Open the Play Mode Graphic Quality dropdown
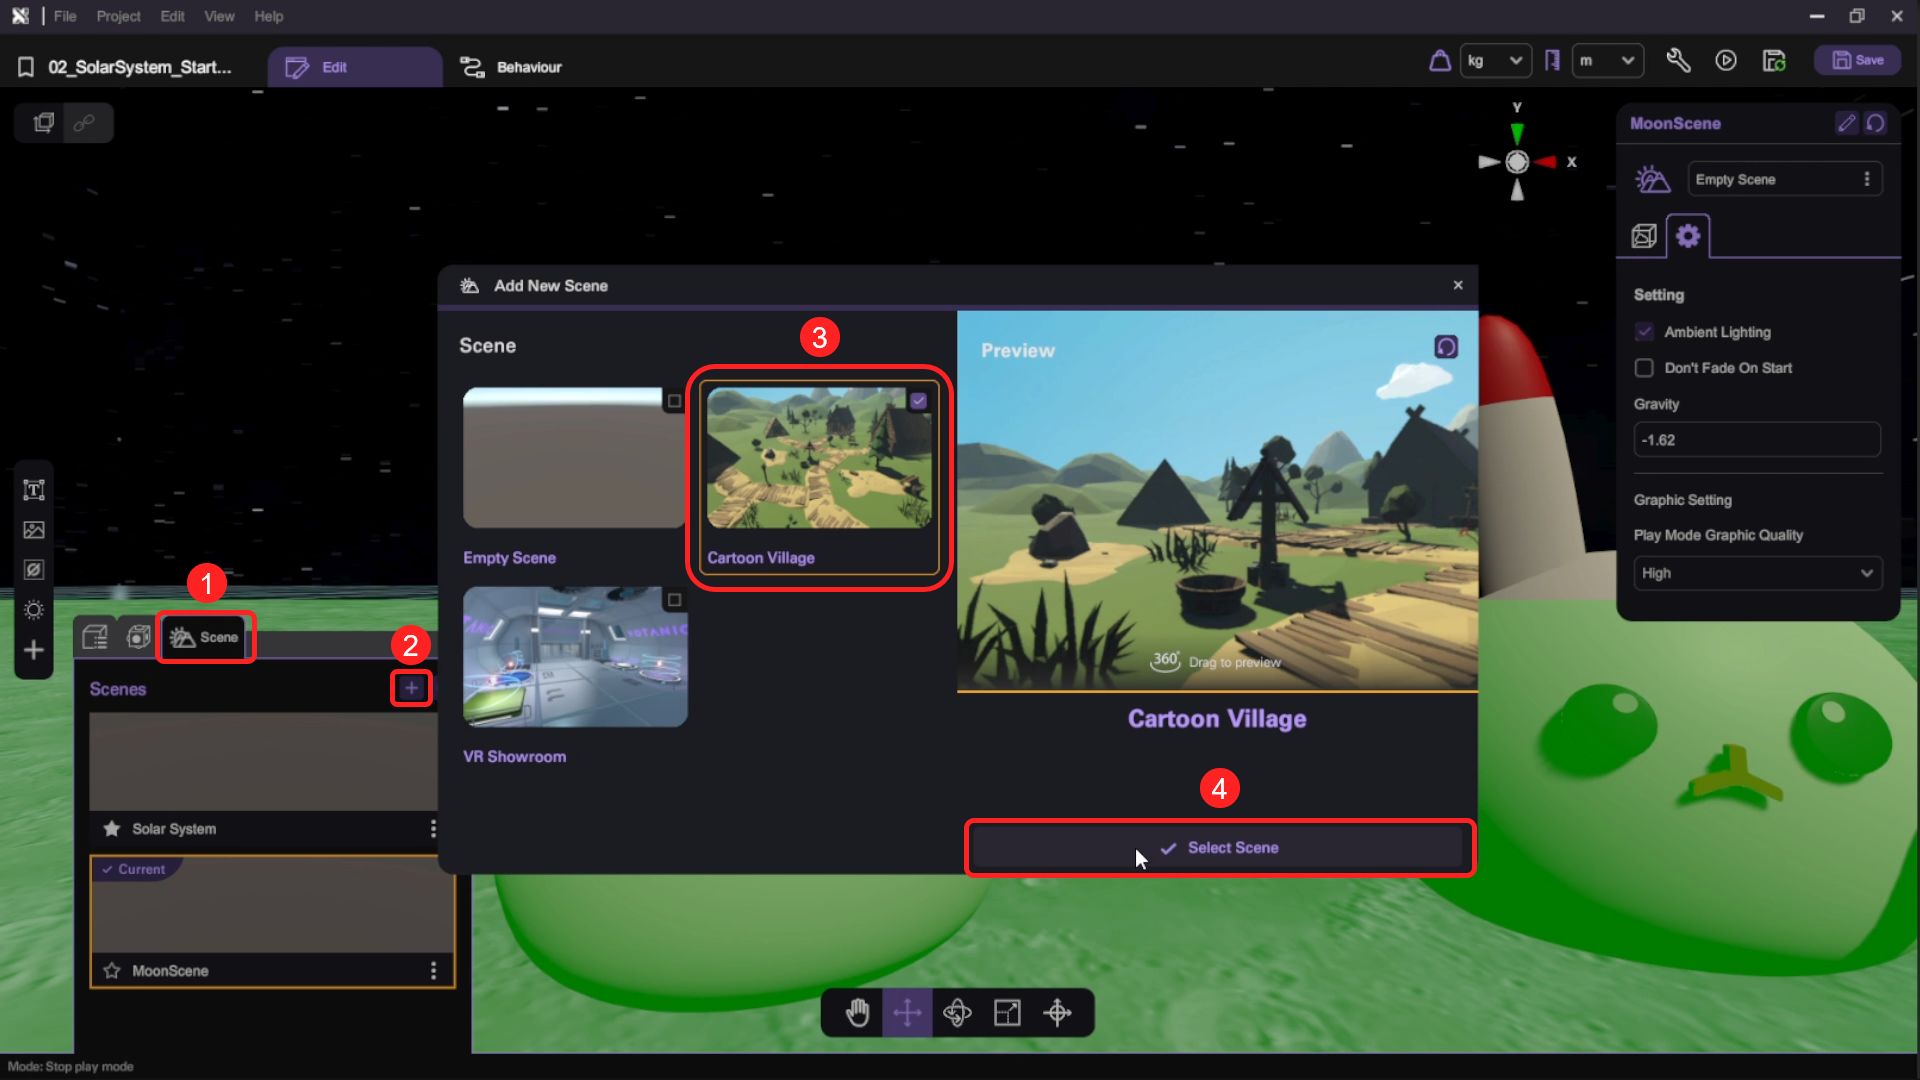The image size is (1920, 1080). tap(1757, 573)
